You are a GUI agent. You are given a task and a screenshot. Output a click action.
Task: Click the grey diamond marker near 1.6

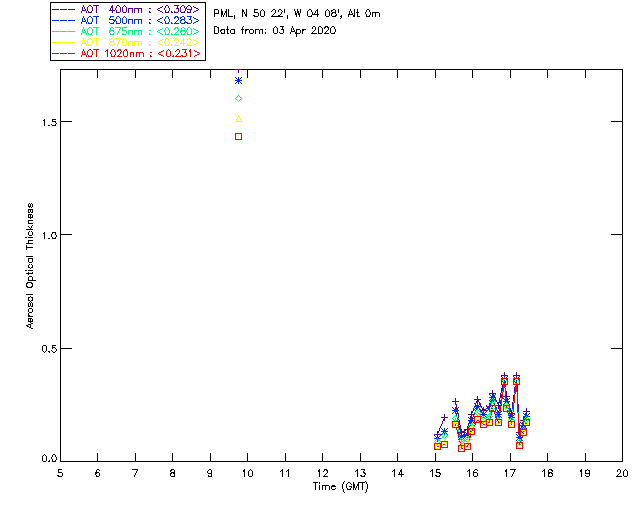238,99
